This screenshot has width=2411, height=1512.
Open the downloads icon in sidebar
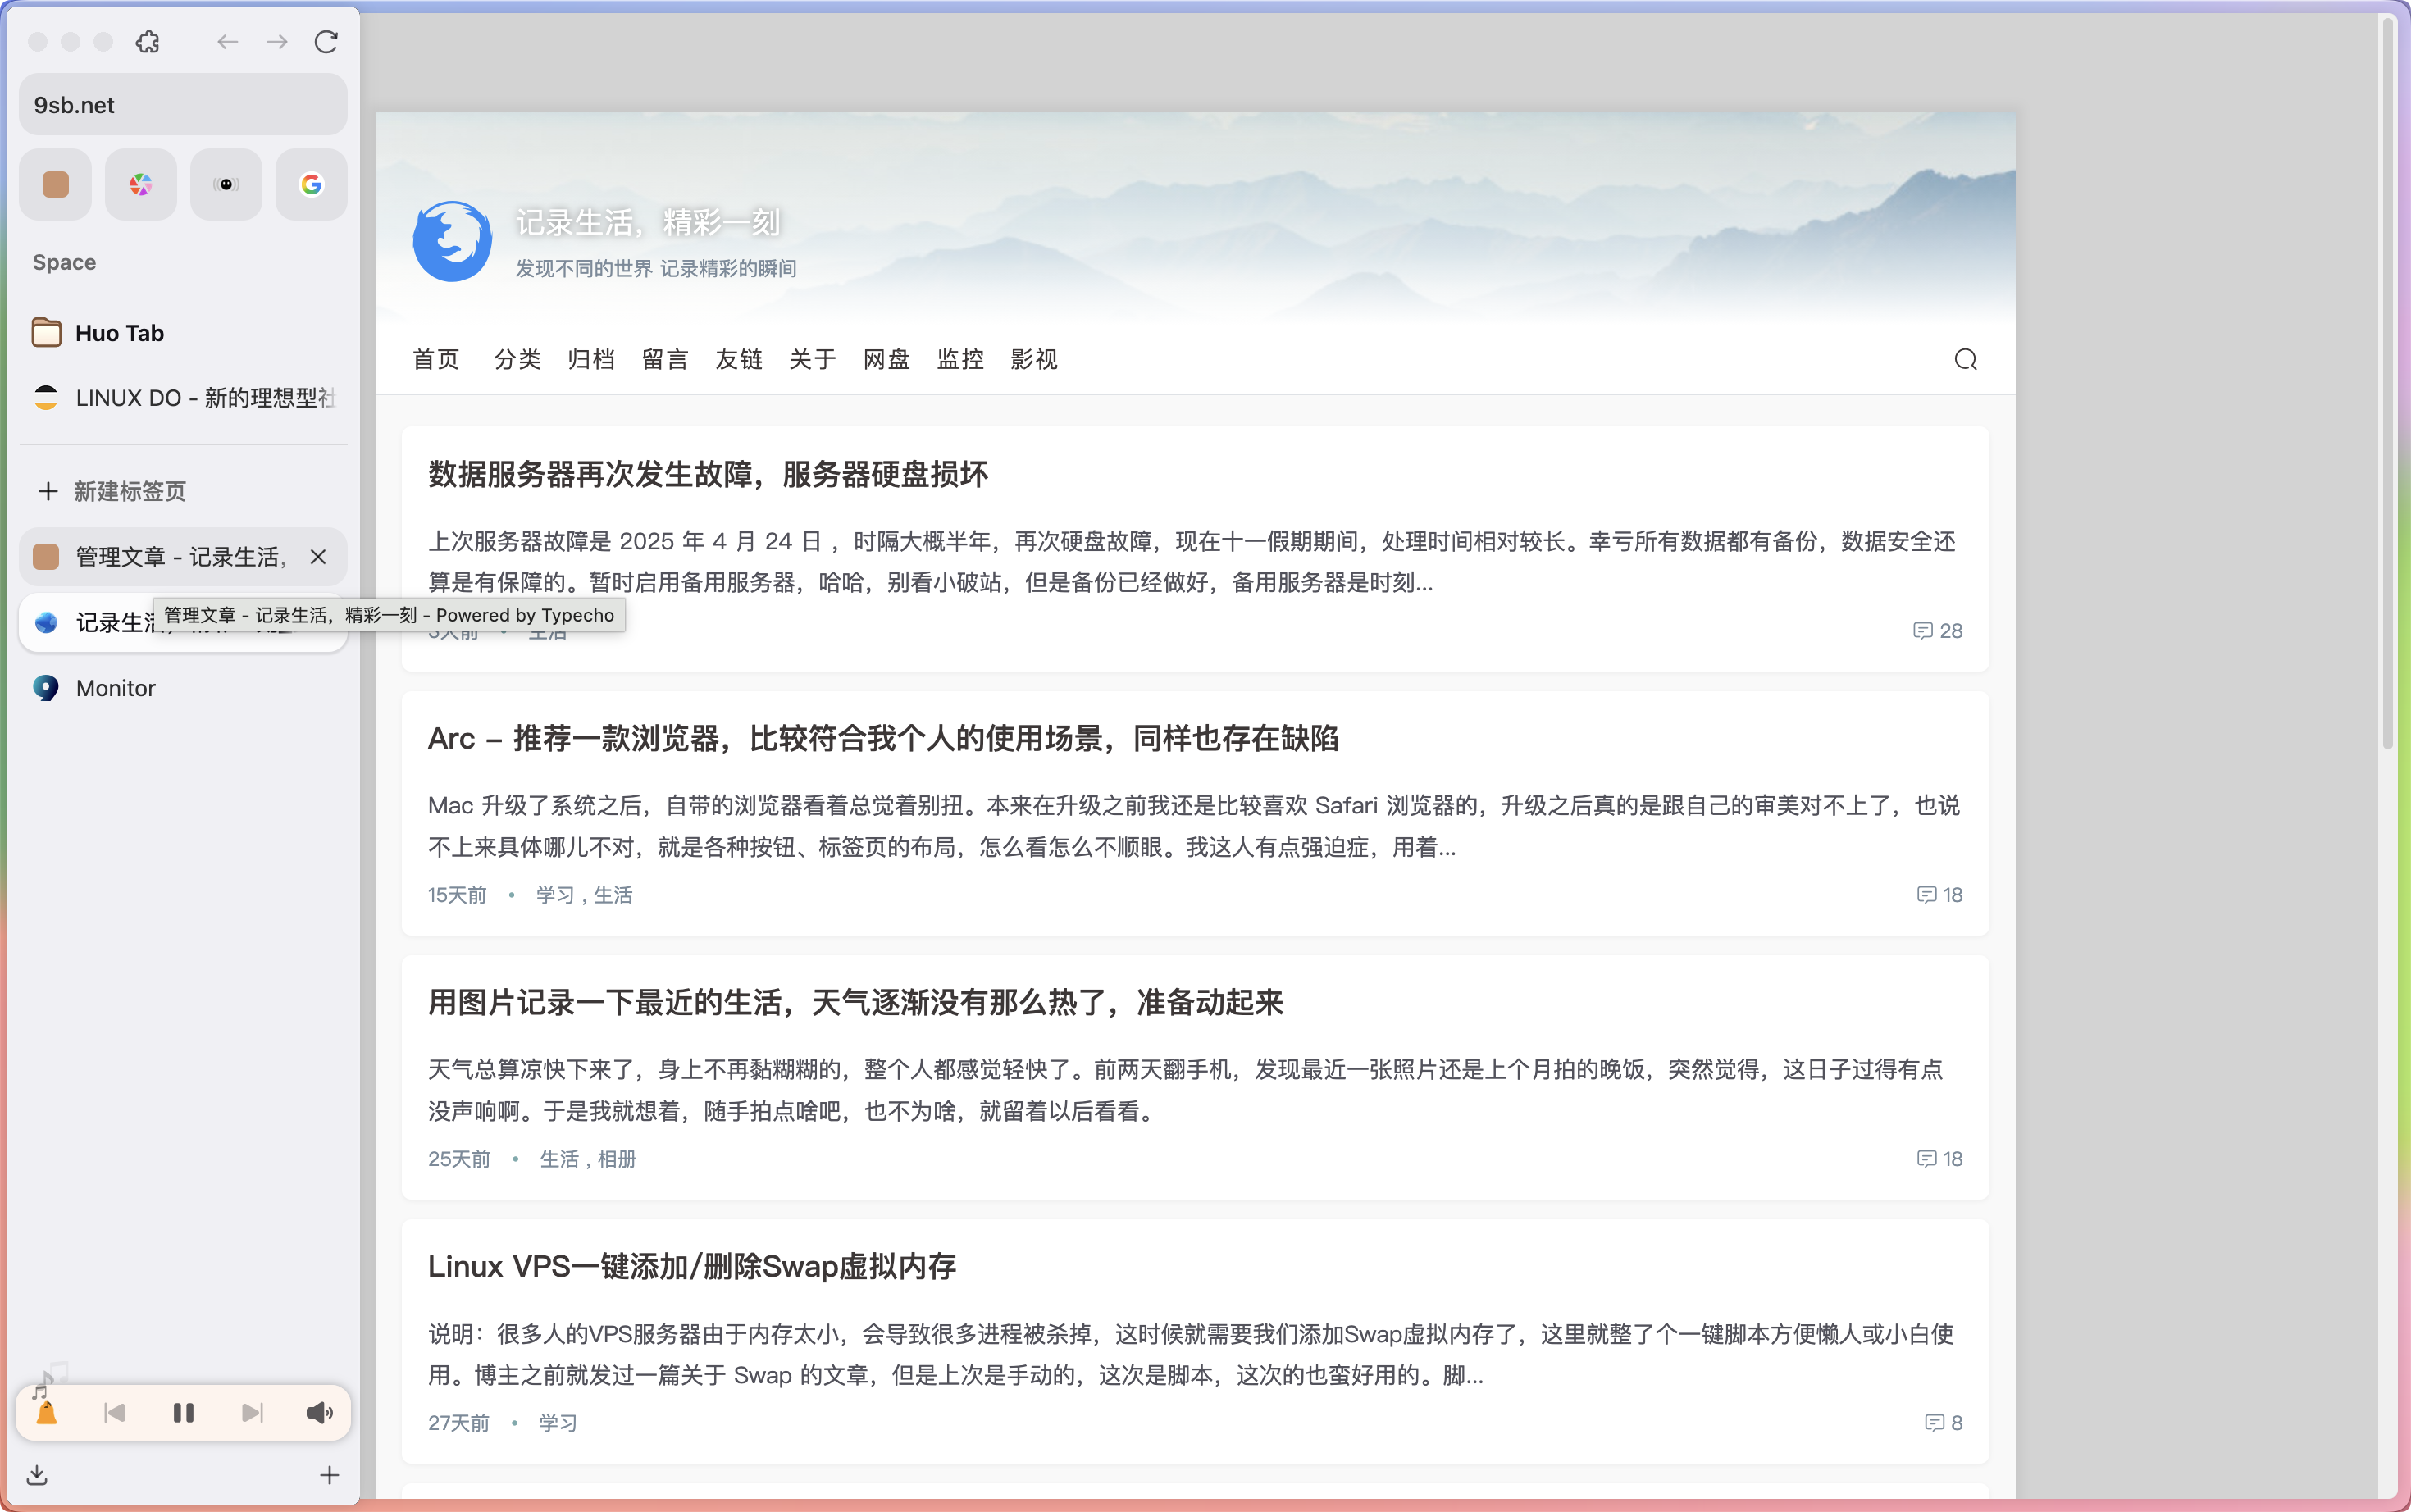[x=37, y=1475]
